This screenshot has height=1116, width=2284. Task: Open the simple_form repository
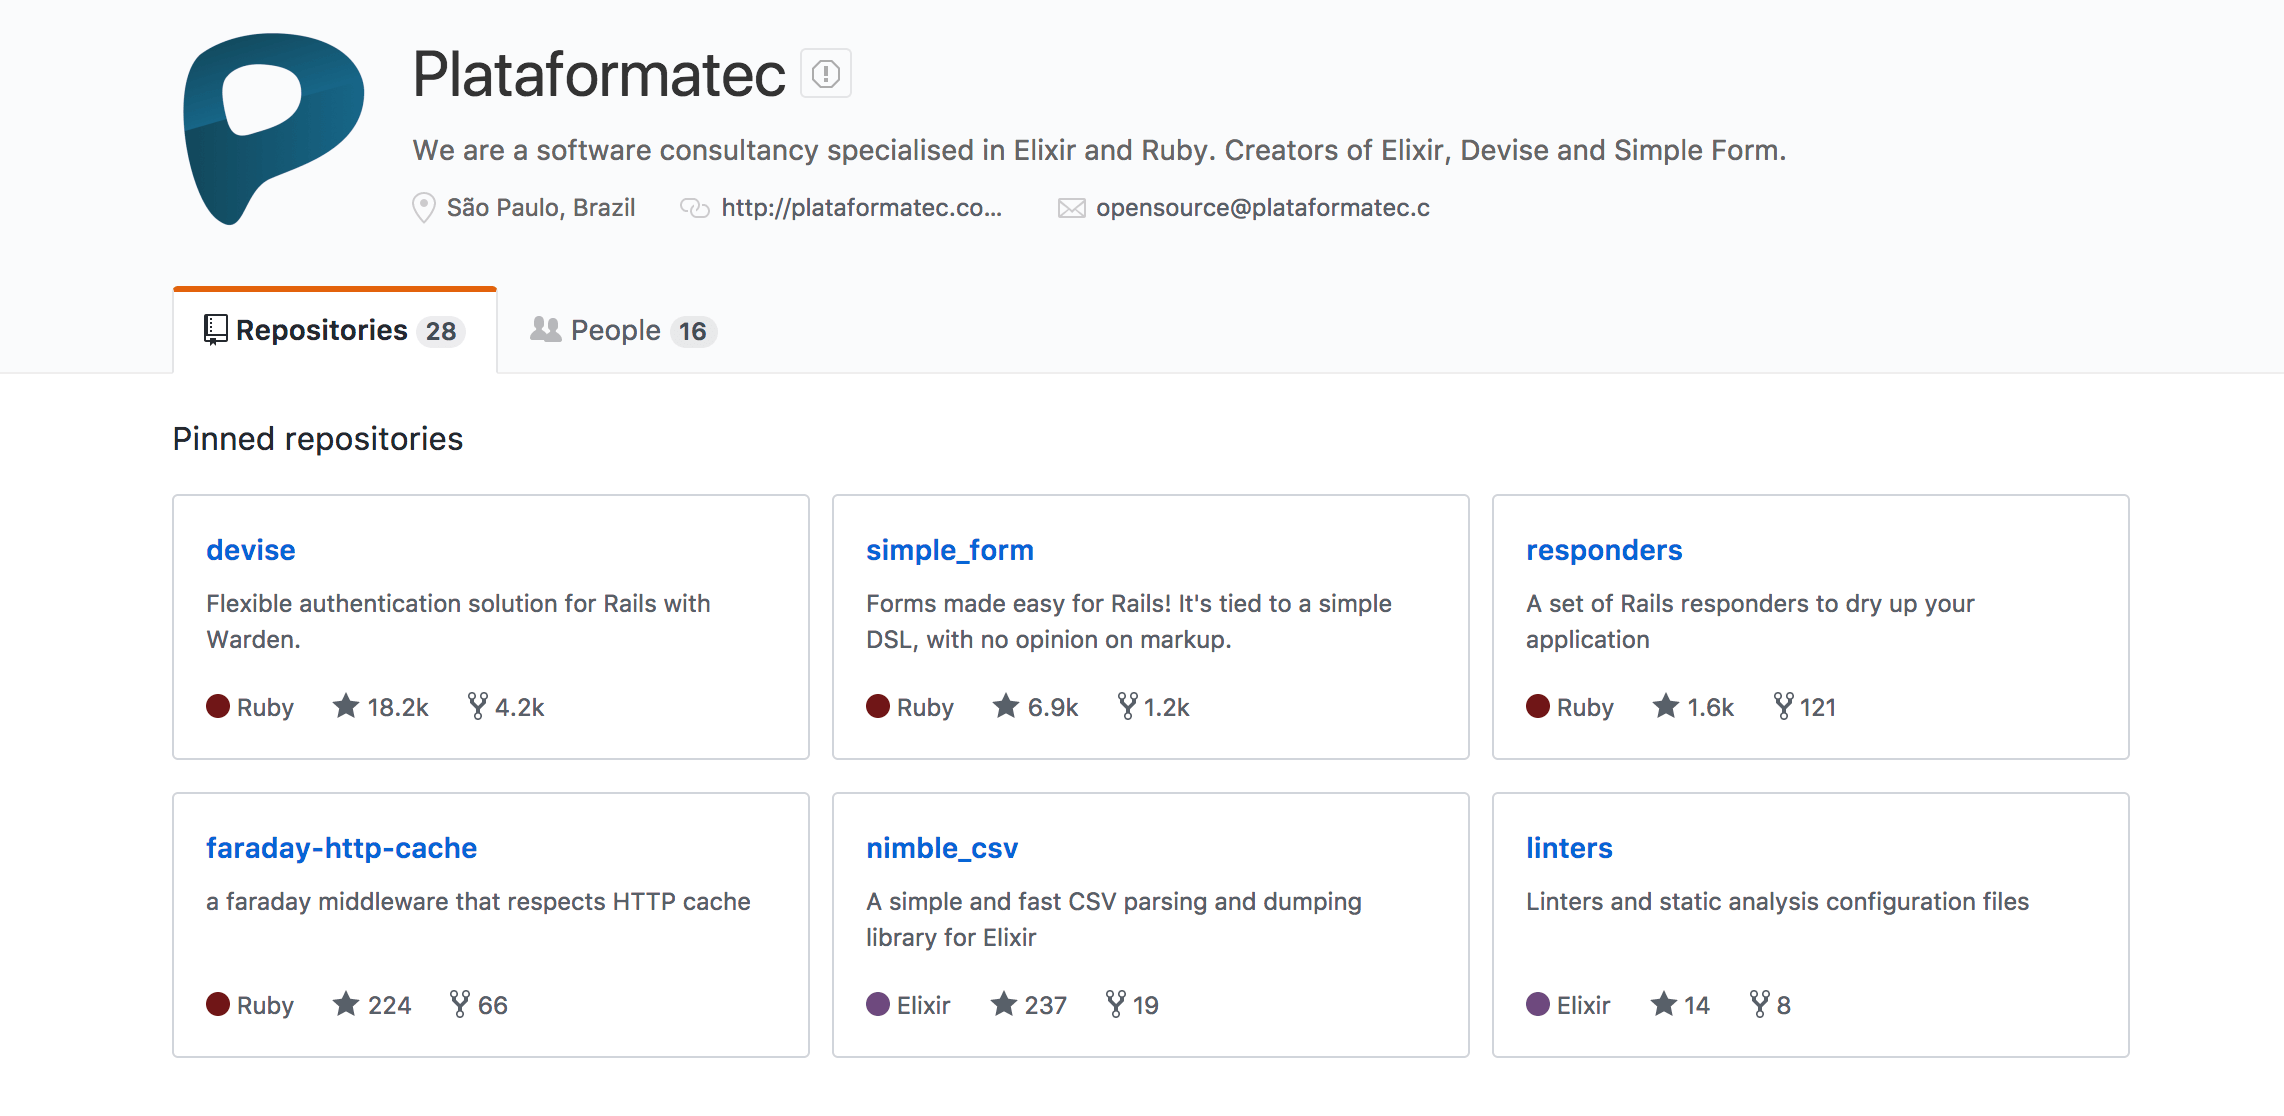950,550
